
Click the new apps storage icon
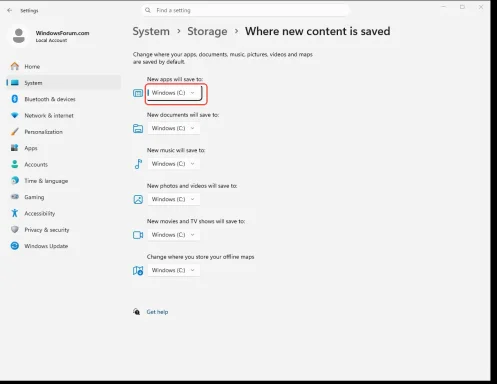(x=138, y=93)
